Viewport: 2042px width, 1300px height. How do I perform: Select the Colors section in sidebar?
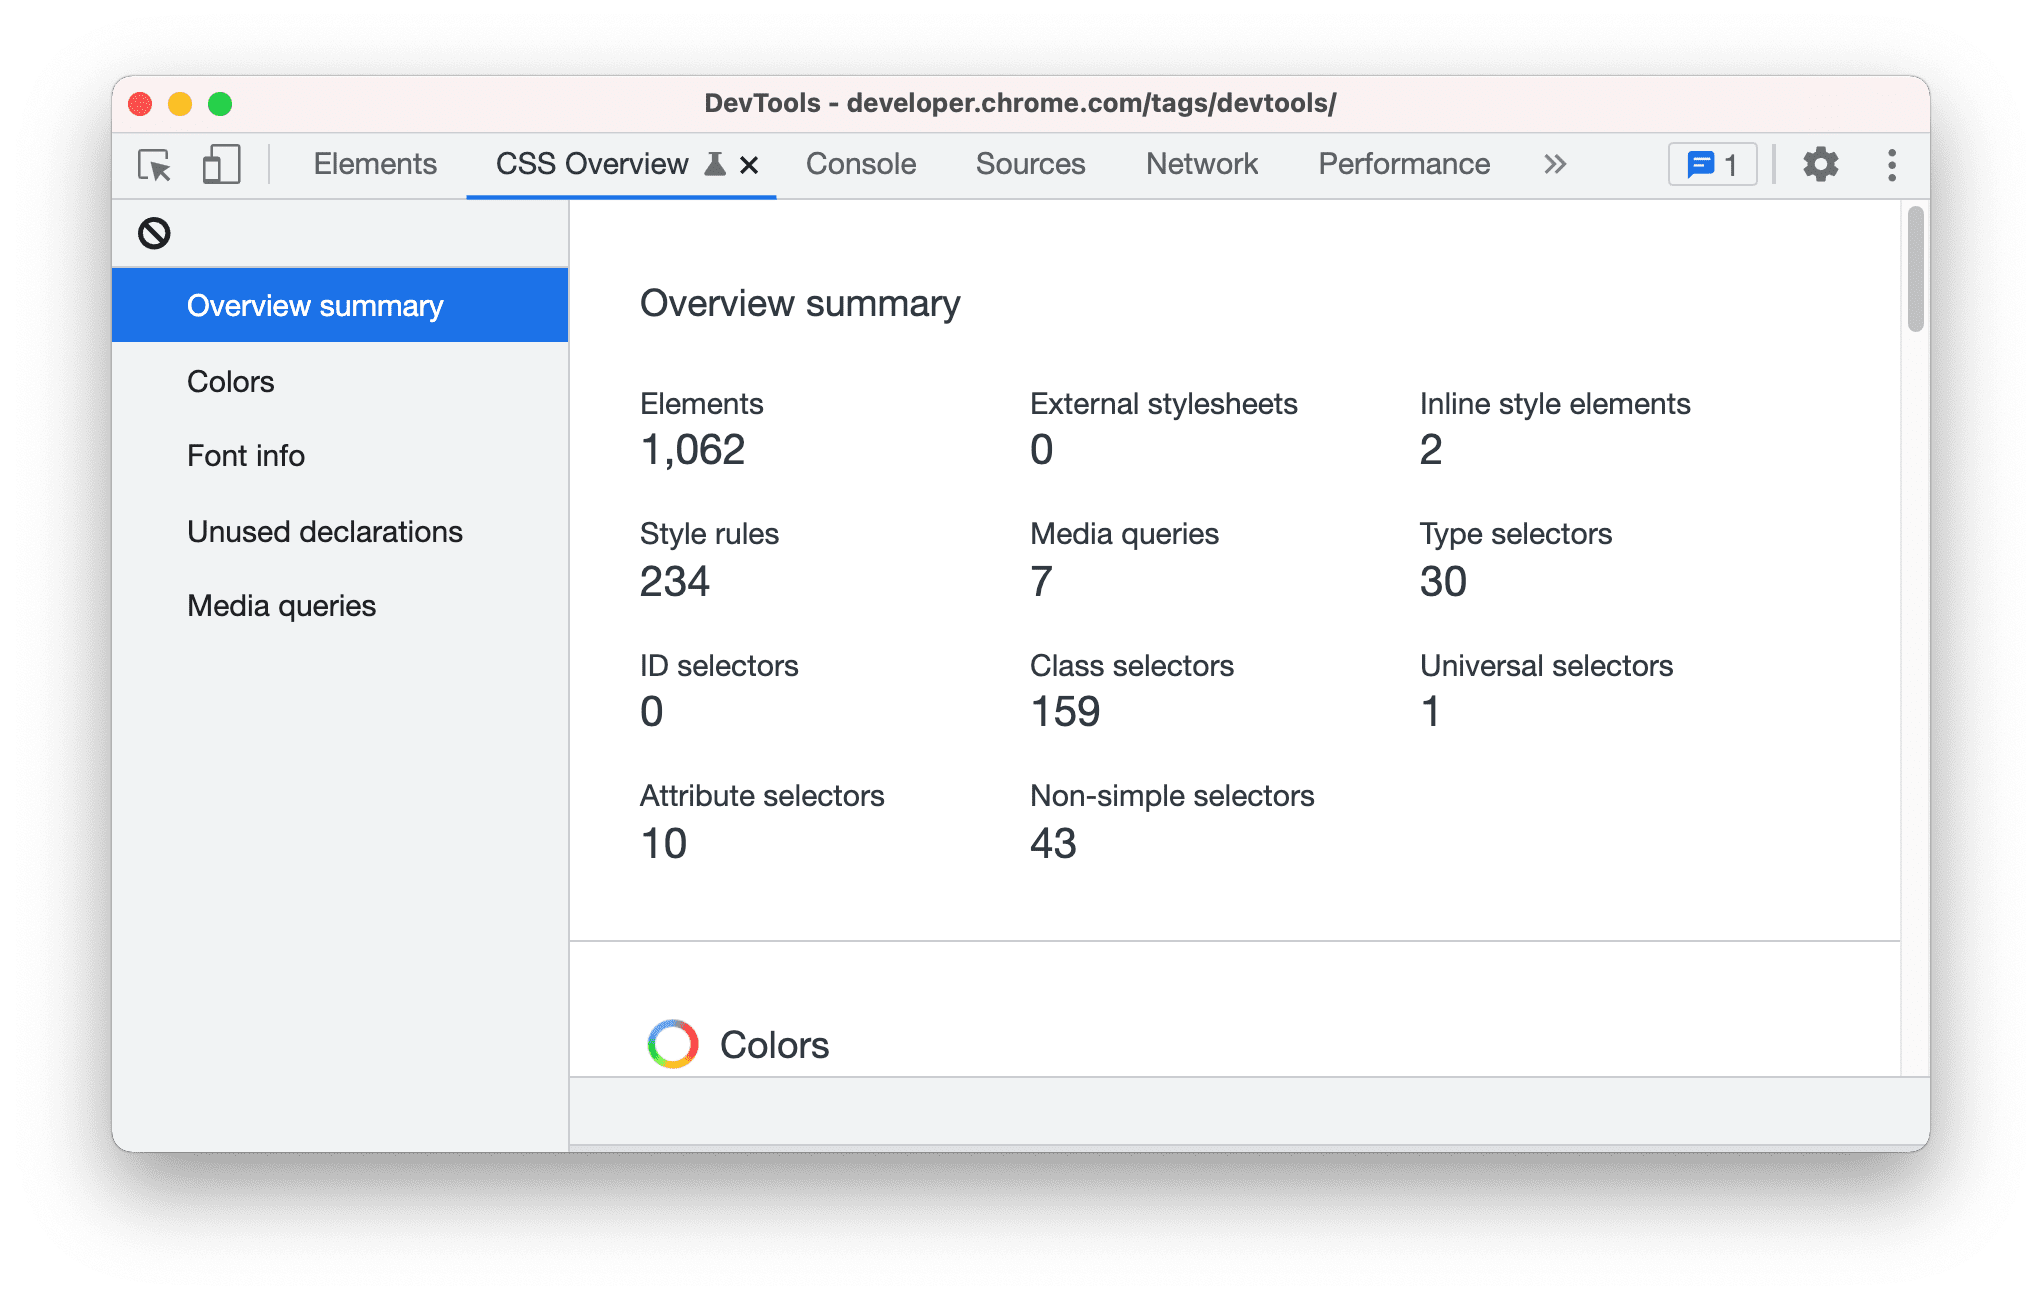231,381
